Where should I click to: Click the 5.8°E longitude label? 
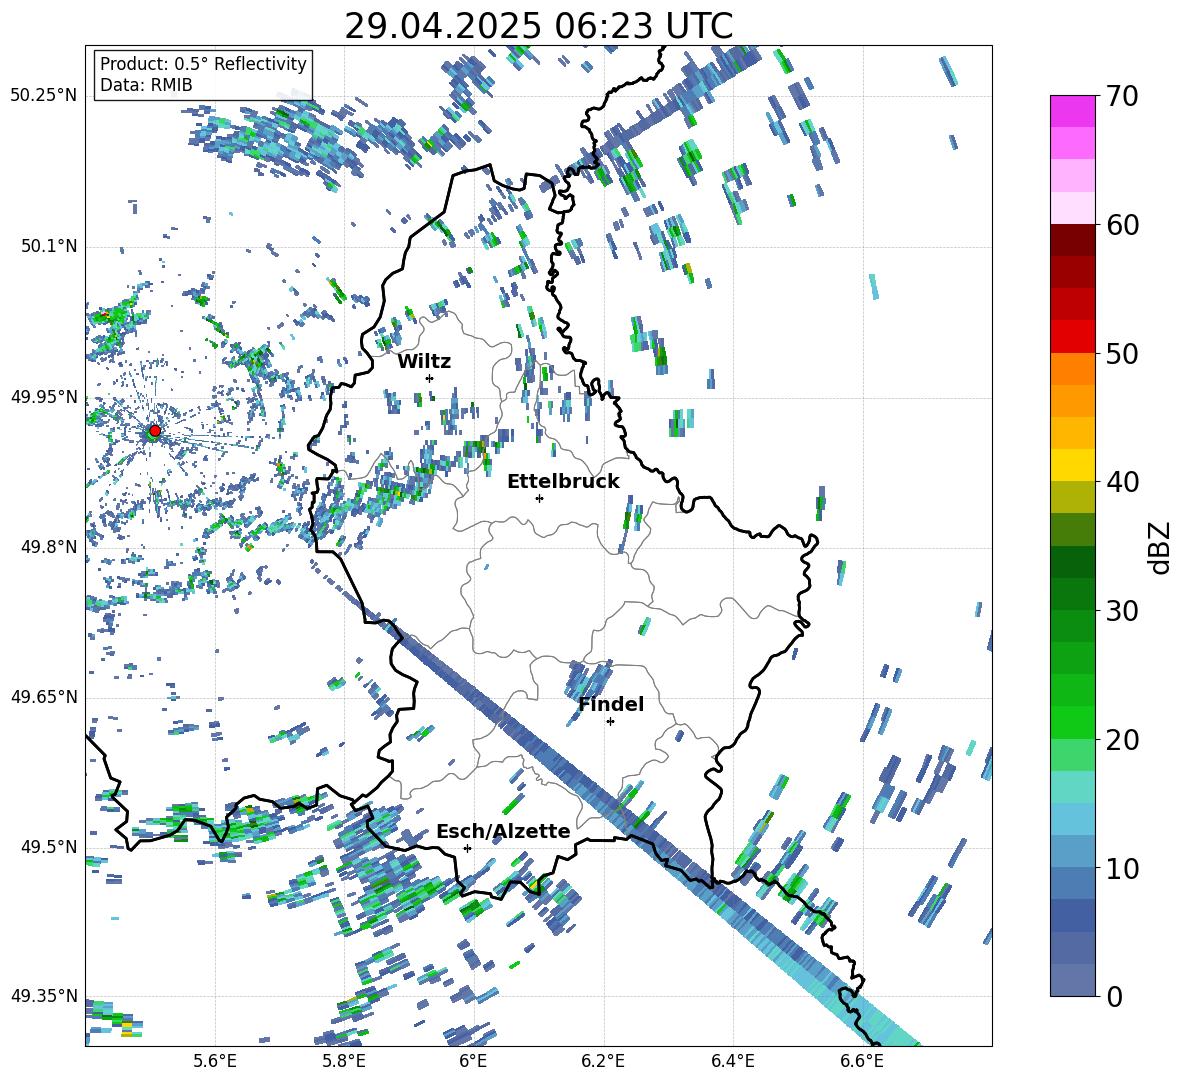[344, 1061]
